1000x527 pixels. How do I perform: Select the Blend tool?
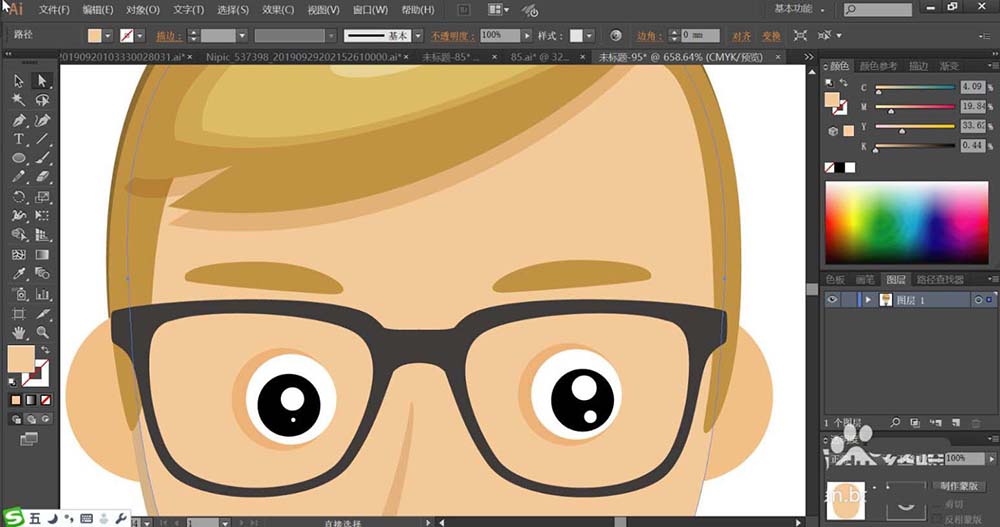pos(42,274)
